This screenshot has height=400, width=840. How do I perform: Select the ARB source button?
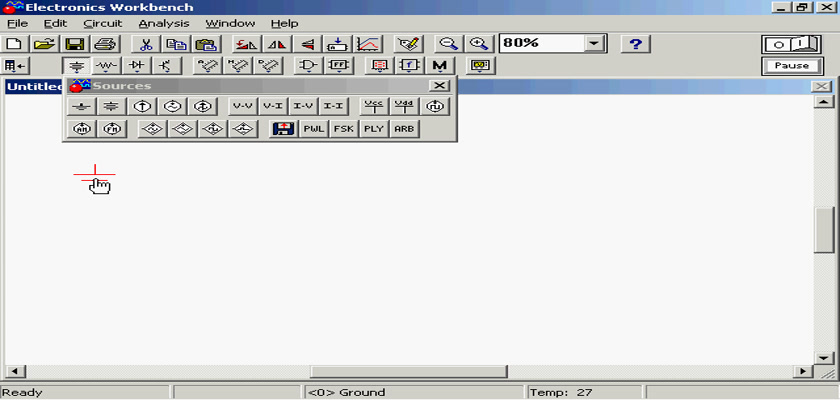pyautogui.click(x=404, y=129)
